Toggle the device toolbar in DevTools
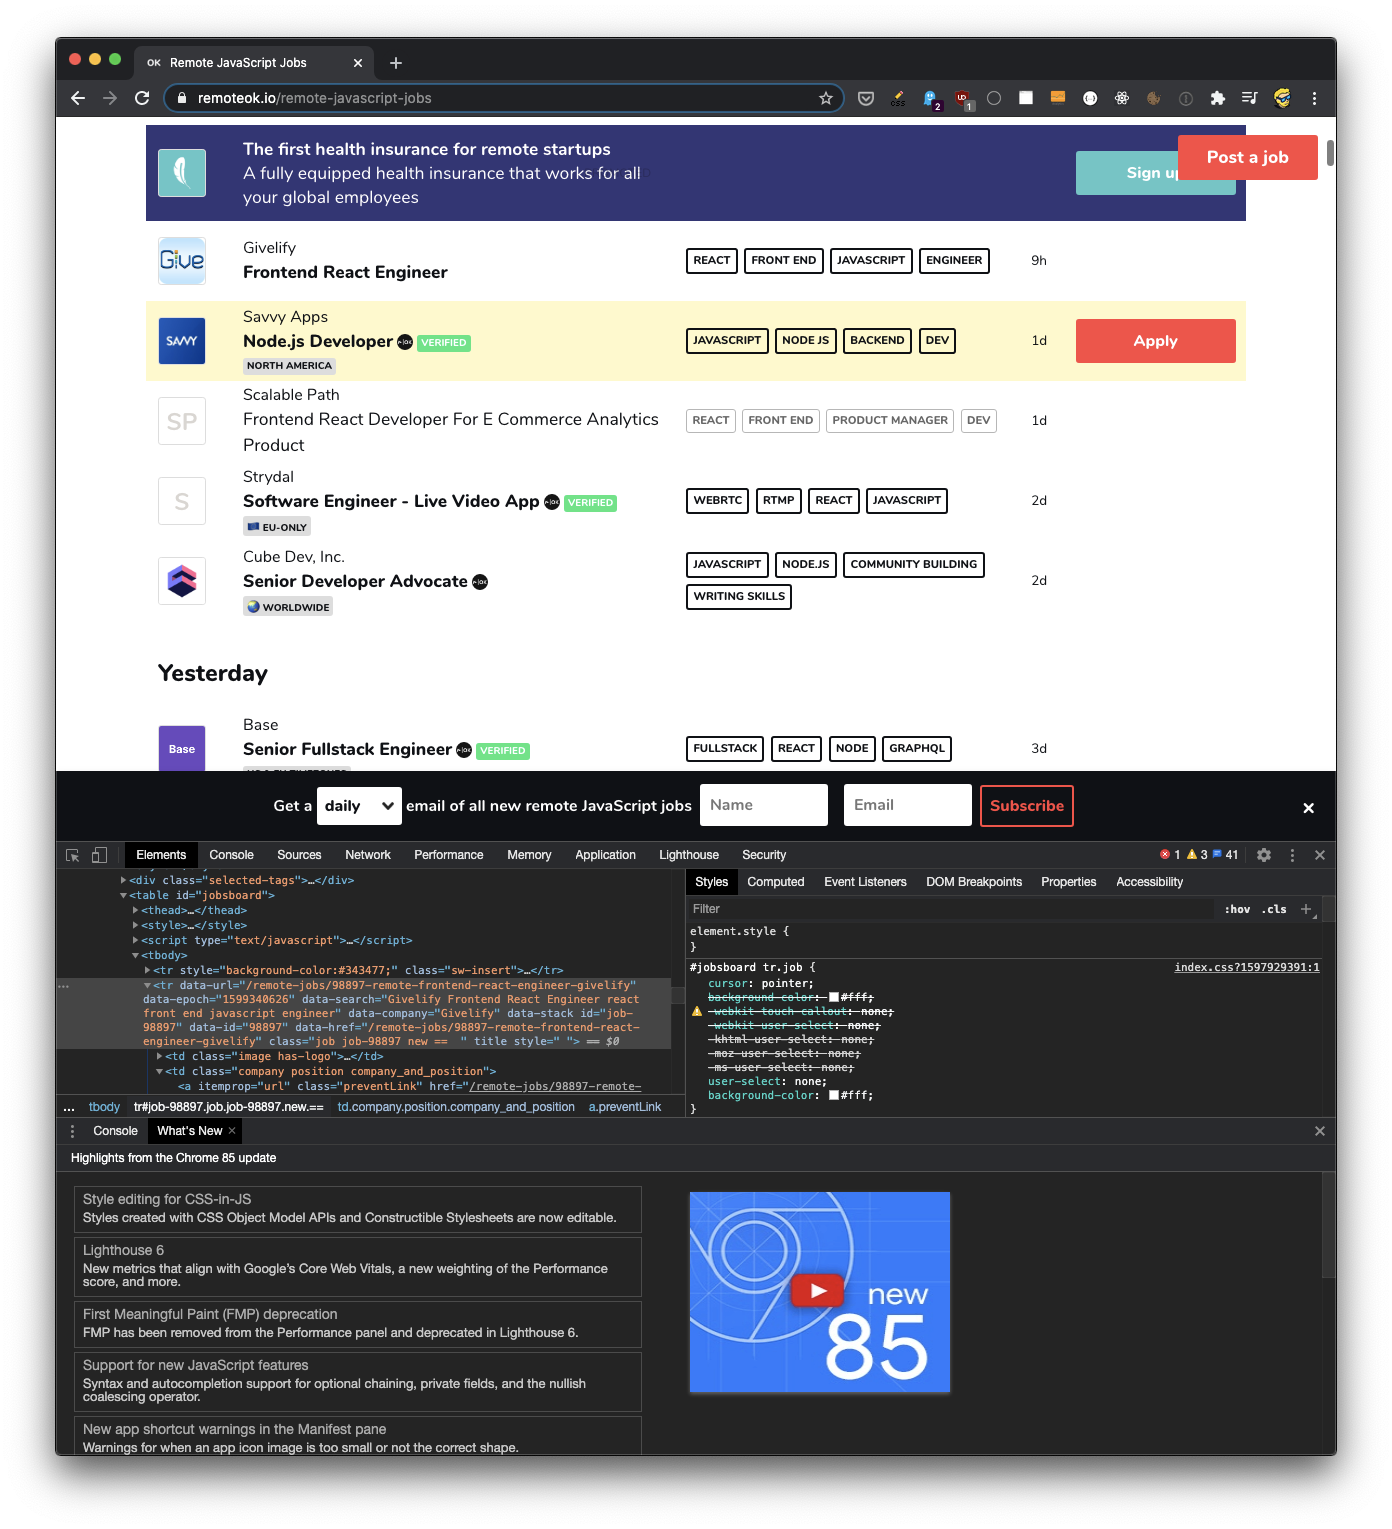The height and width of the screenshot is (1529, 1392). [99, 855]
